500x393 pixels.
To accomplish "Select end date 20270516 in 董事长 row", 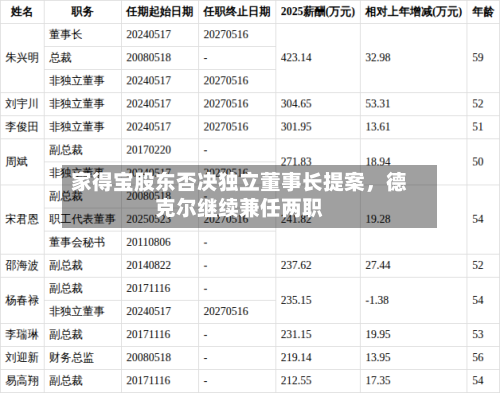I will tap(226, 34).
